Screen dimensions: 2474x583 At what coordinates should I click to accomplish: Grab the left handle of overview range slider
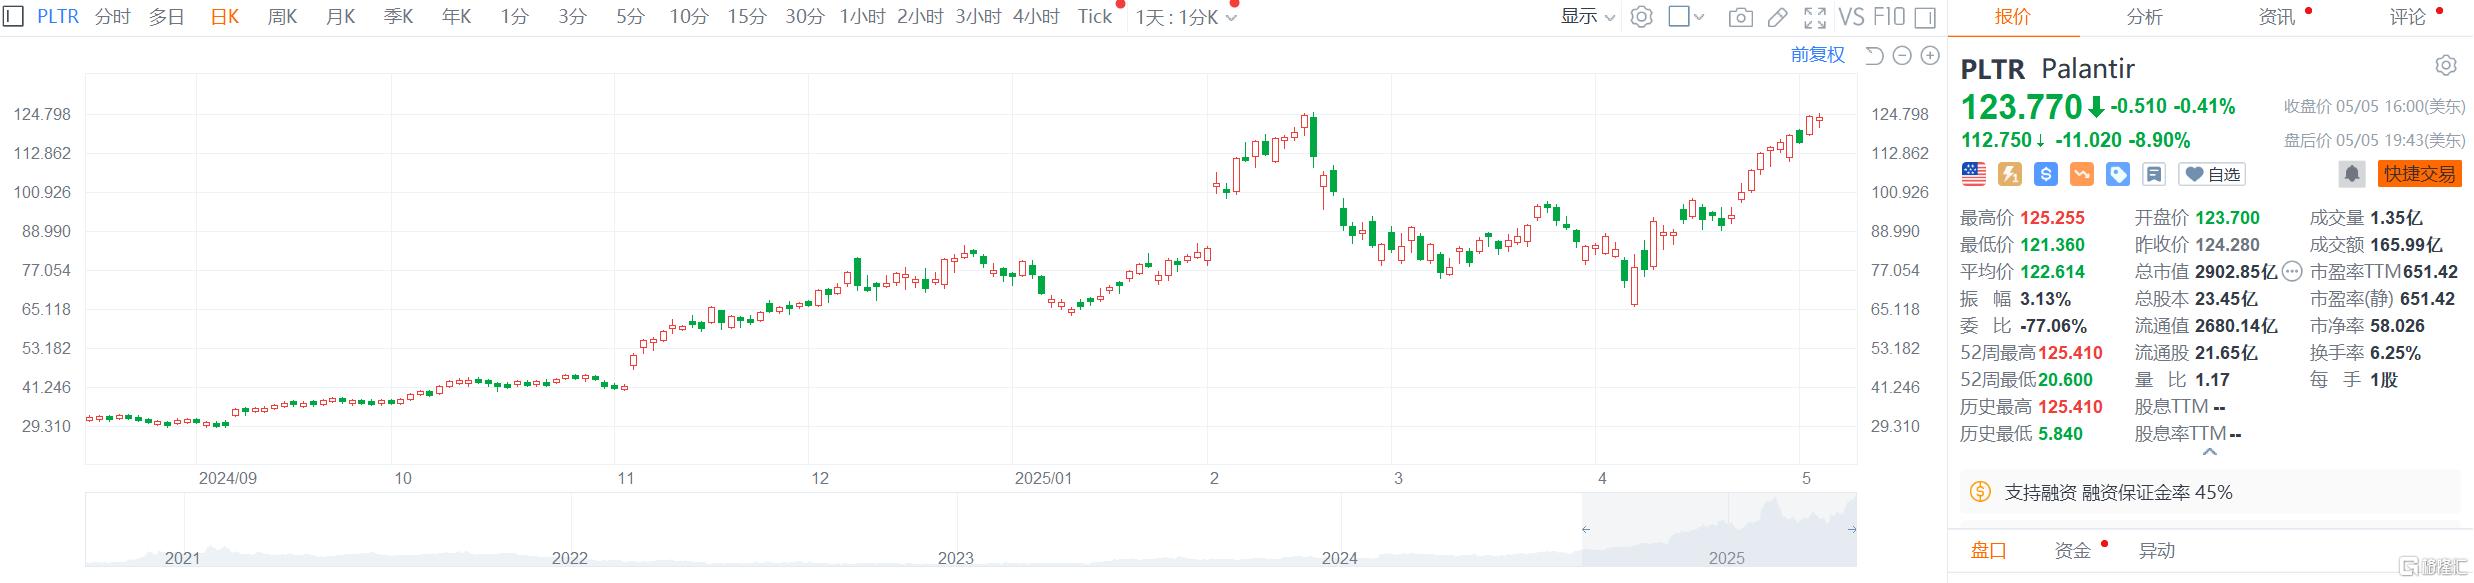(x=1584, y=529)
